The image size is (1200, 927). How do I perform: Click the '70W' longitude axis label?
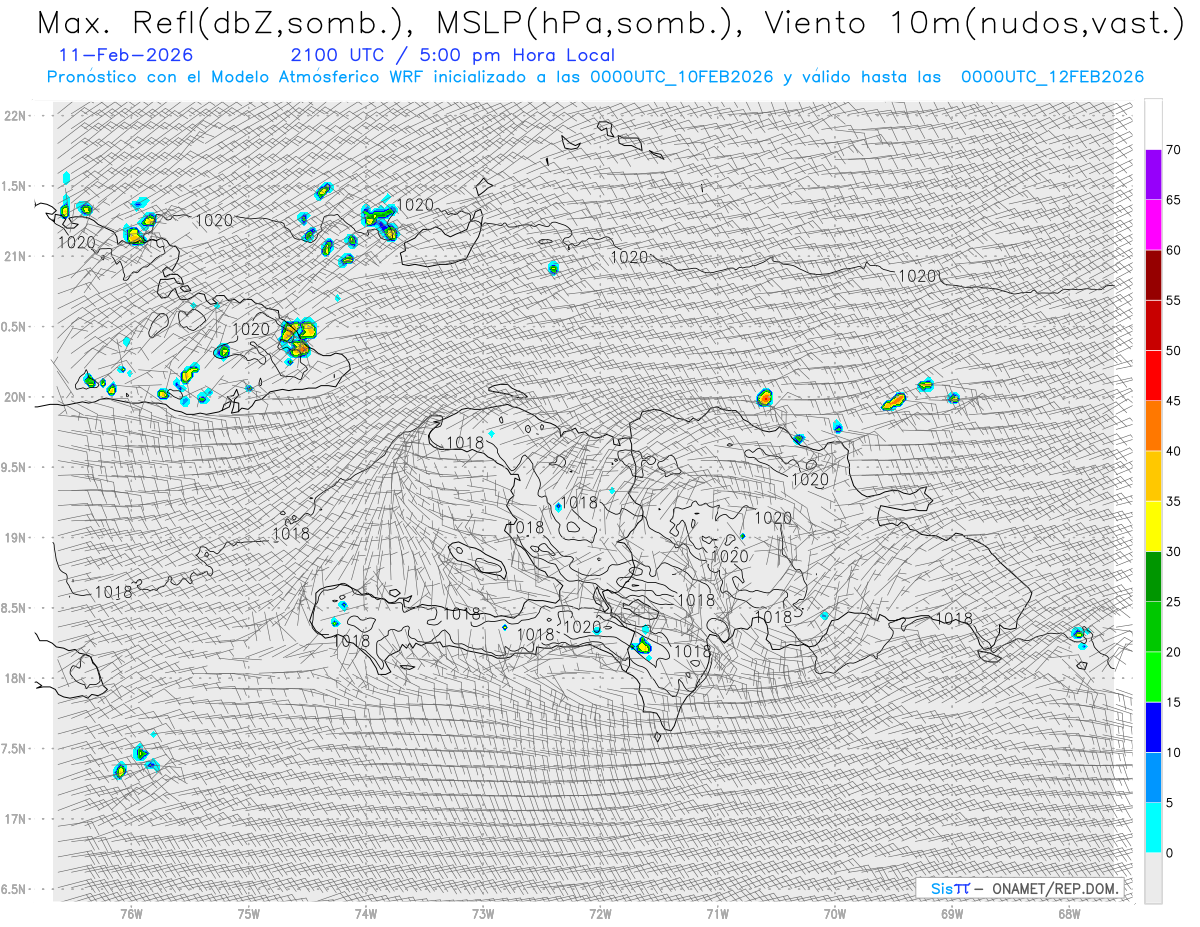tap(835, 914)
